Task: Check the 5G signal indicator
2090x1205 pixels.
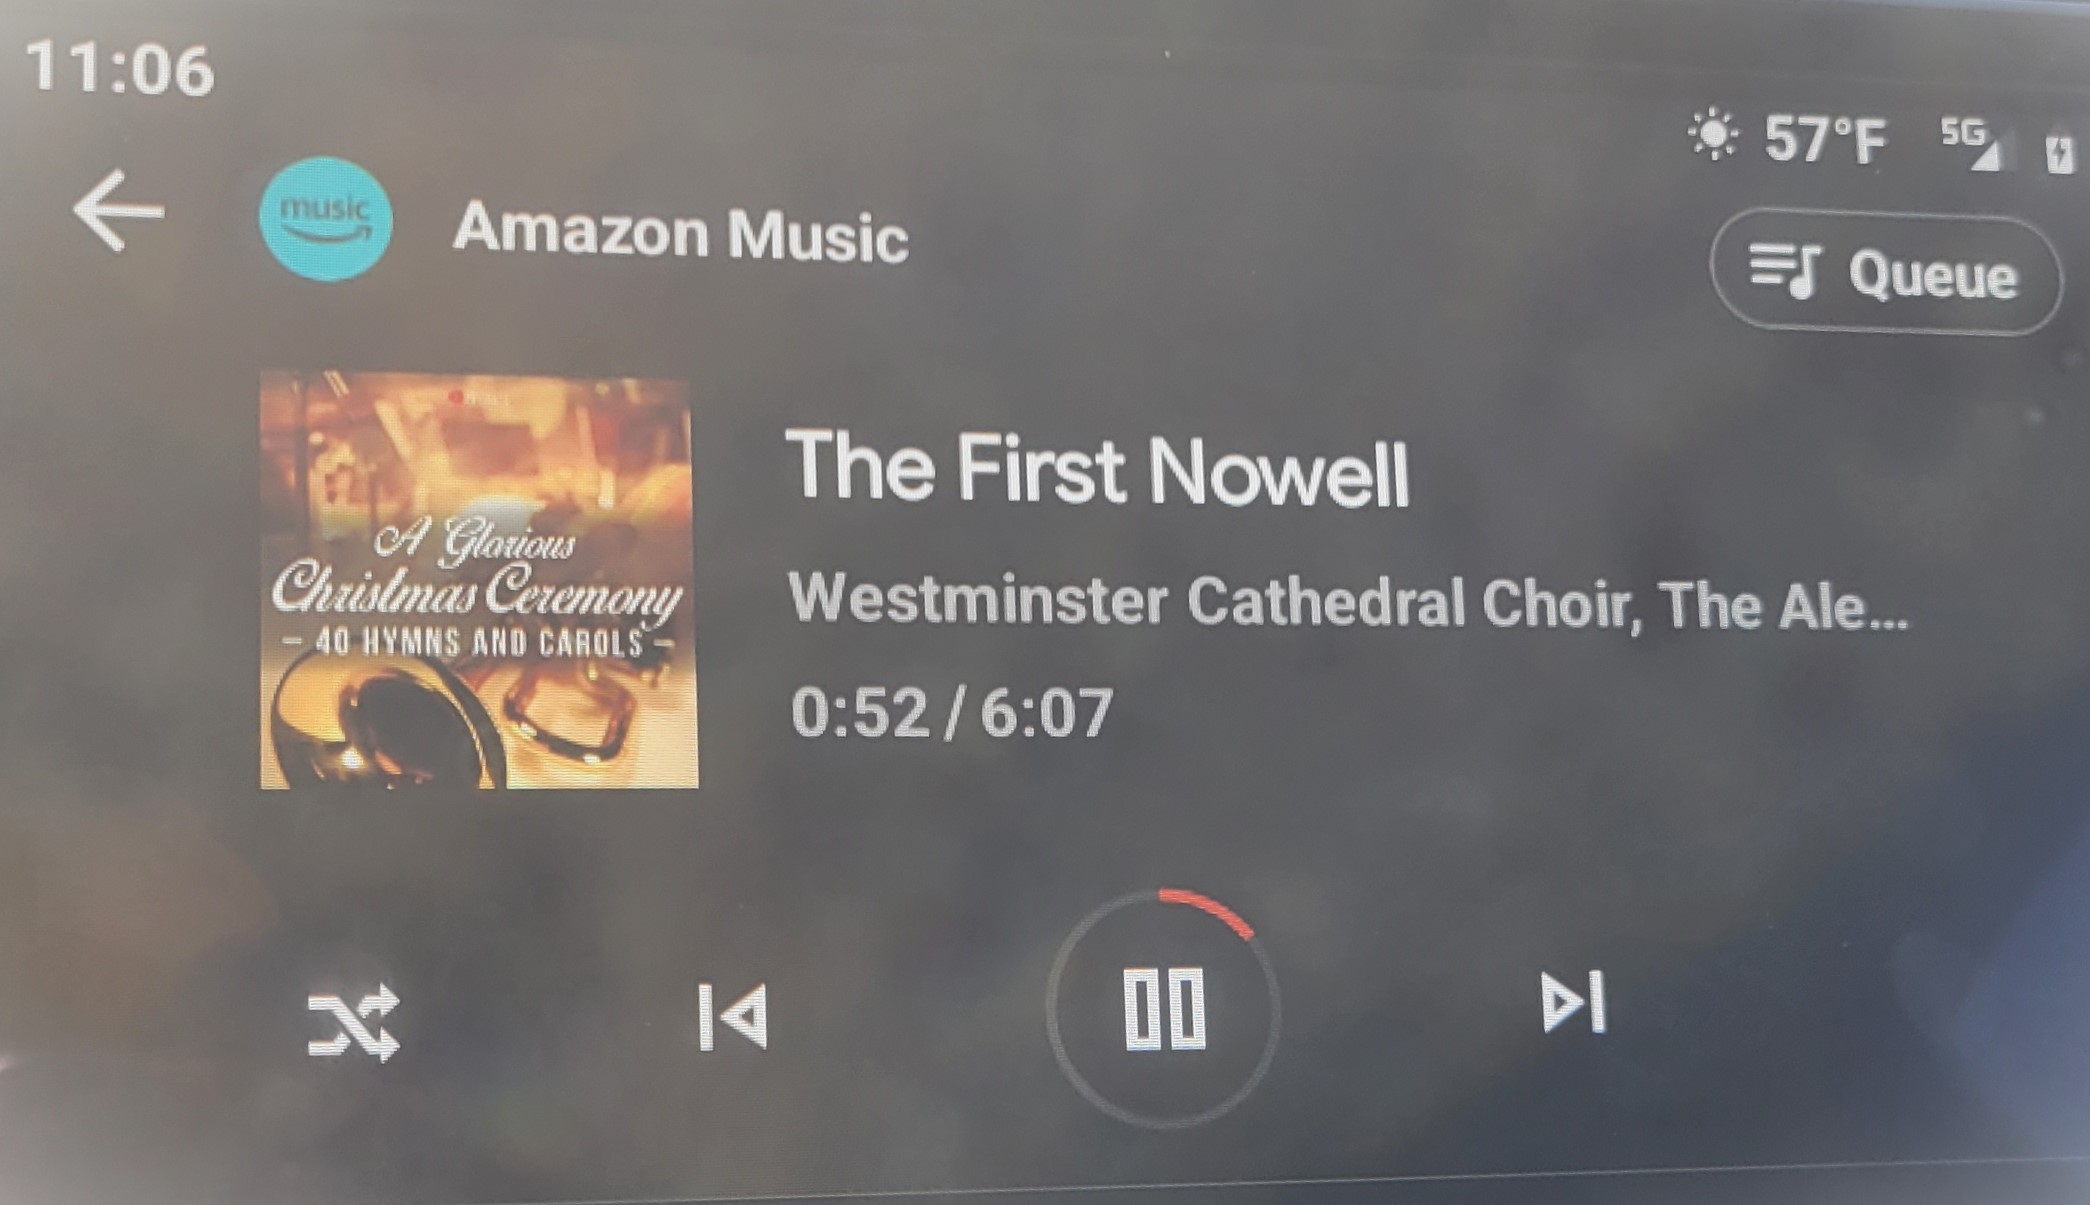Action: click(1971, 143)
